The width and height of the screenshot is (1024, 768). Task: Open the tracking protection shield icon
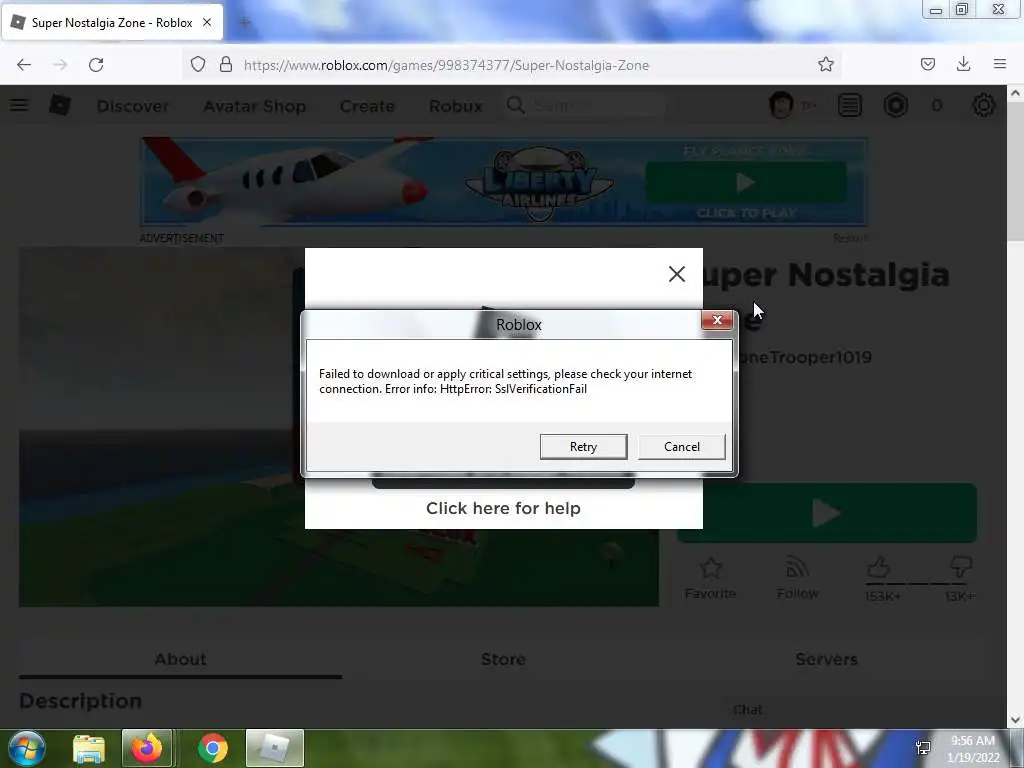198,65
